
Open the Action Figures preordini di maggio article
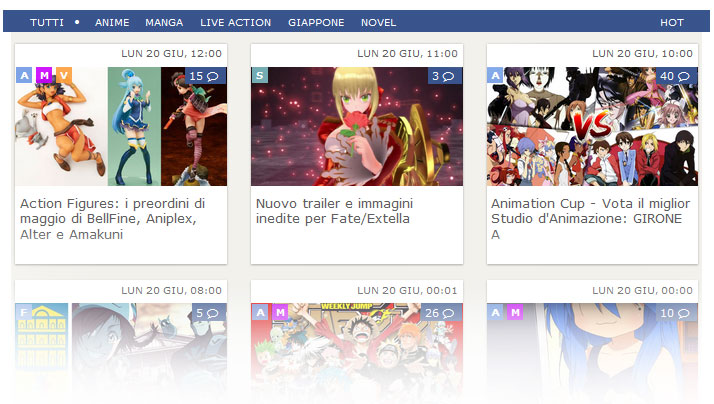pyautogui.click(x=112, y=219)
